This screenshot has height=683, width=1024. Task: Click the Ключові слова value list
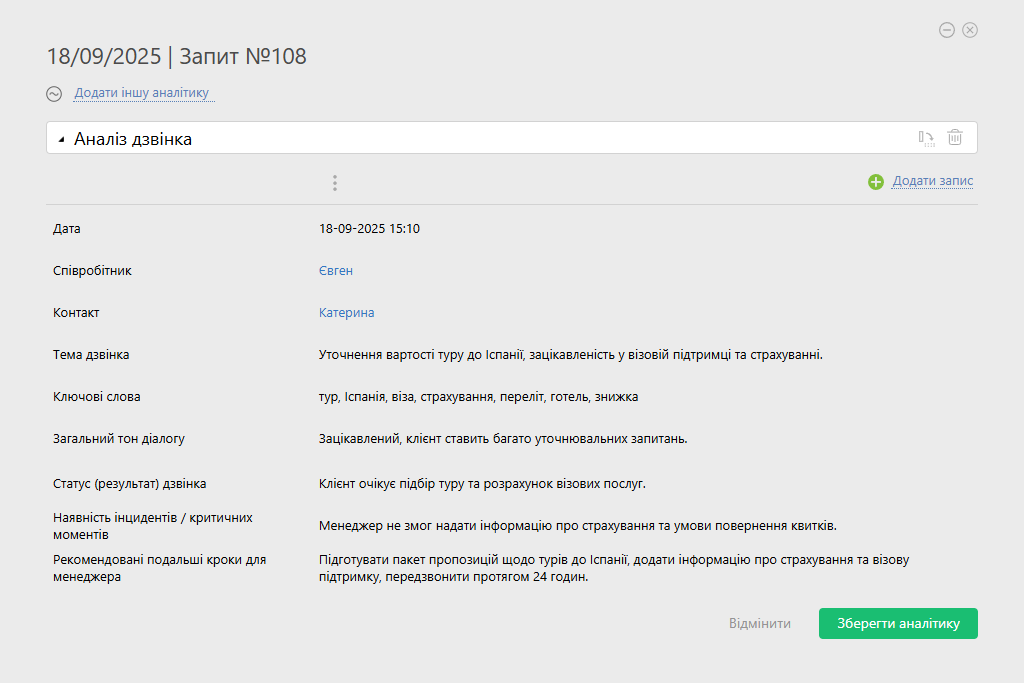click(x=478, y=397)
